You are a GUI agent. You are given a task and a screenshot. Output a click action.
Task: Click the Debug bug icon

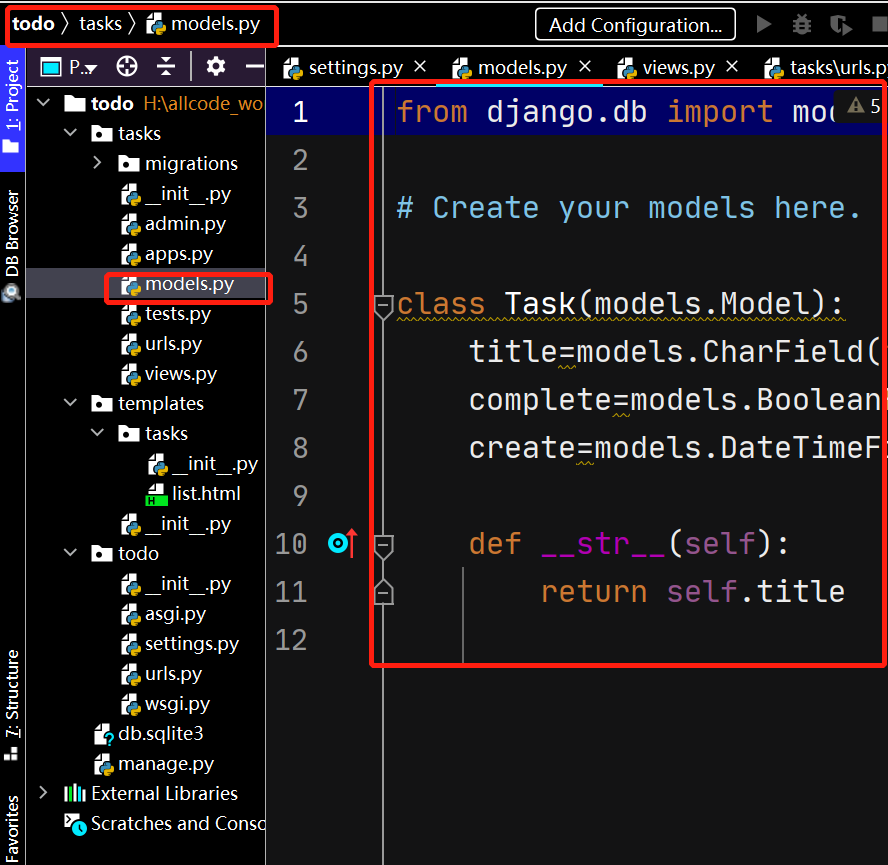(x=801, y=25)
